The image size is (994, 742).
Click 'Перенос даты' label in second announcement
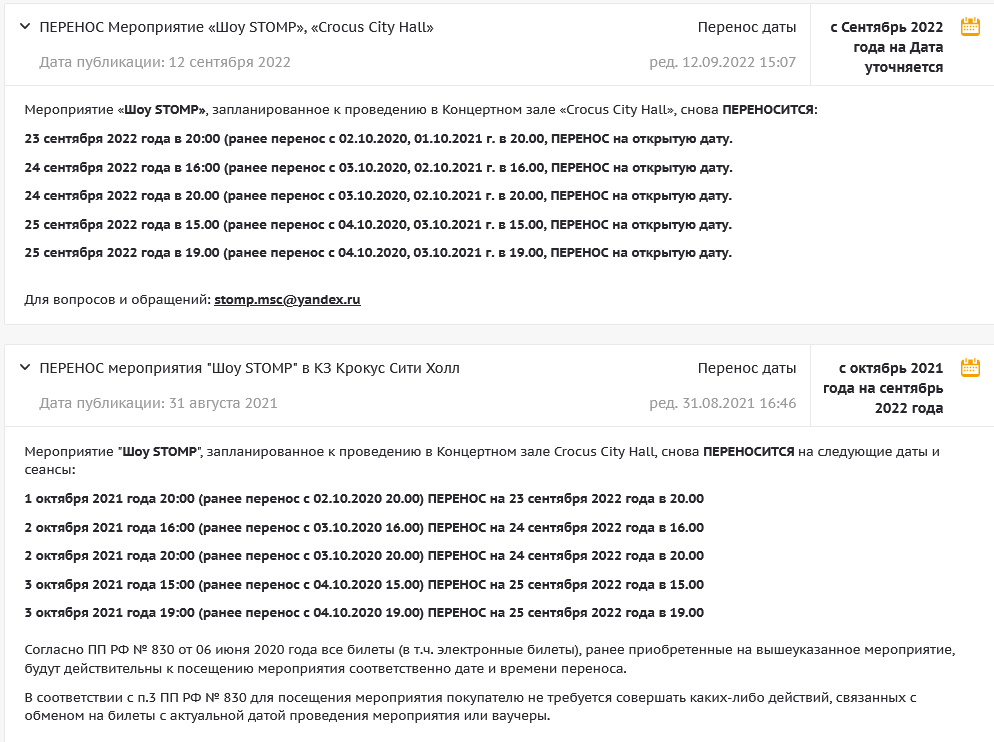(747, 368)
